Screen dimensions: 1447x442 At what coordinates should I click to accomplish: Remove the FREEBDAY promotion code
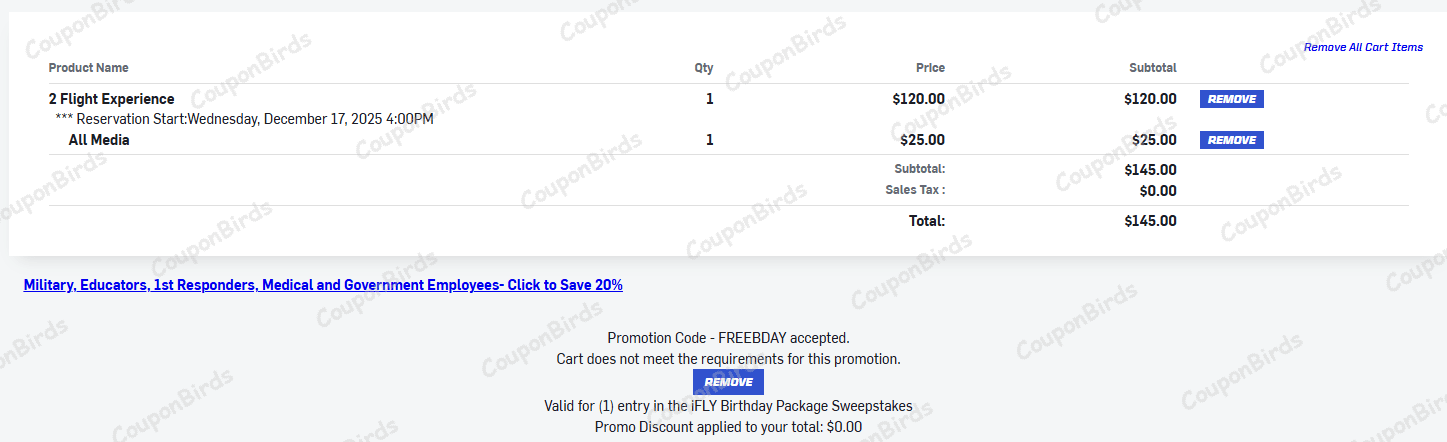[x=728, y=382]
